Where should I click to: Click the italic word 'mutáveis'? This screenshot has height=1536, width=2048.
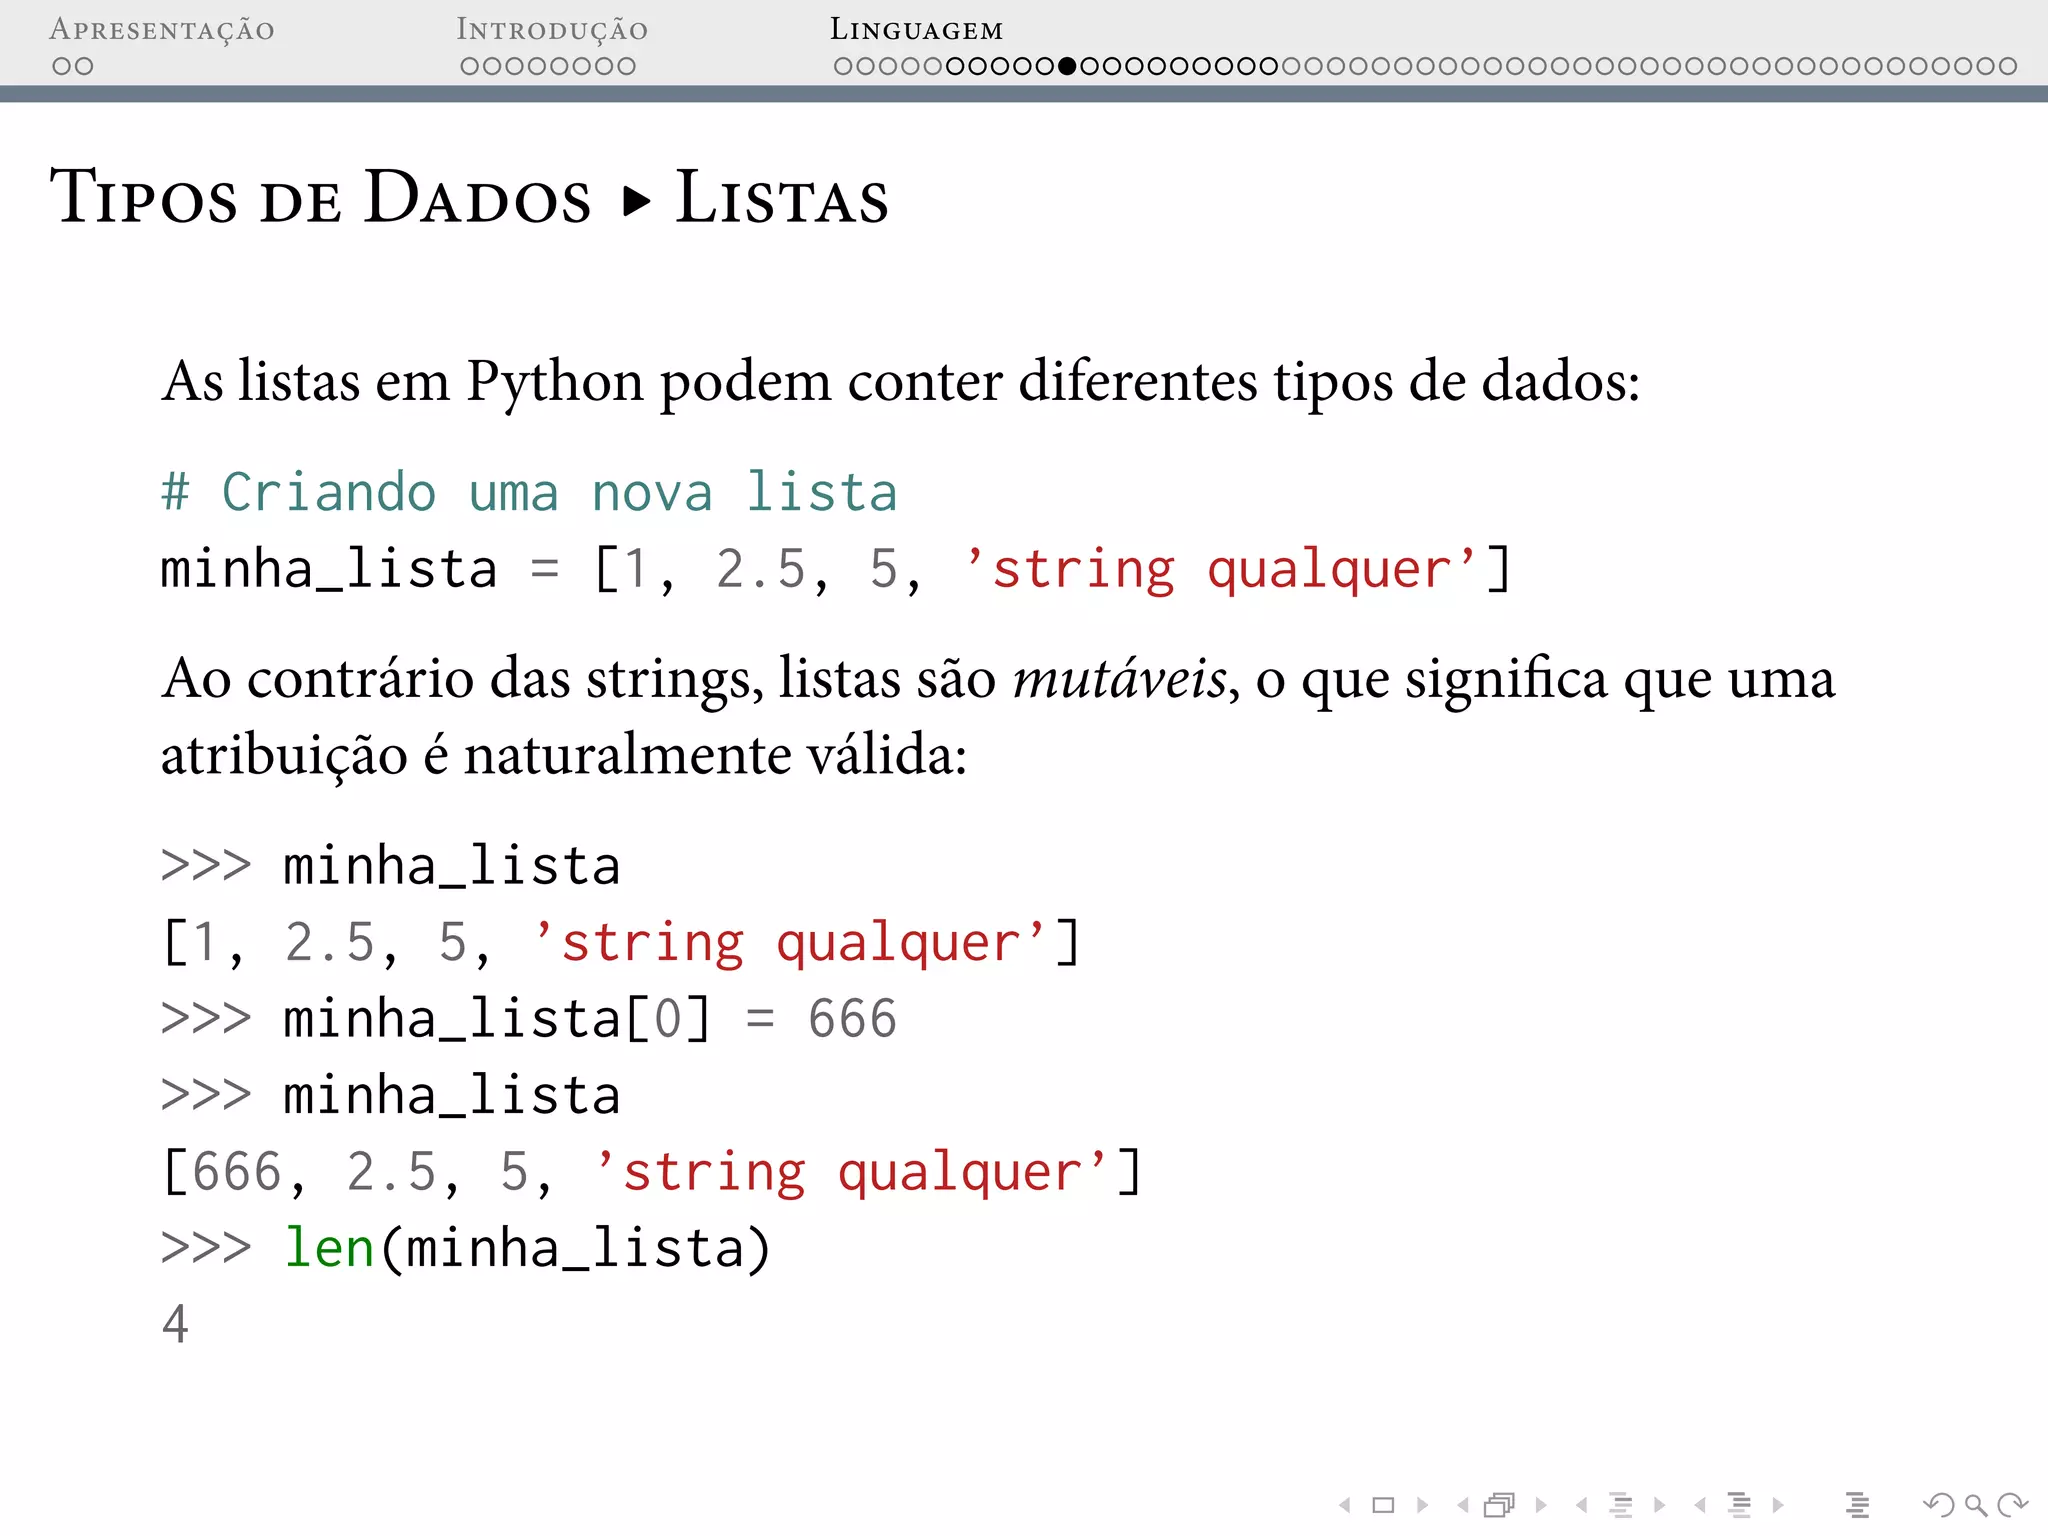(1120, 679)
